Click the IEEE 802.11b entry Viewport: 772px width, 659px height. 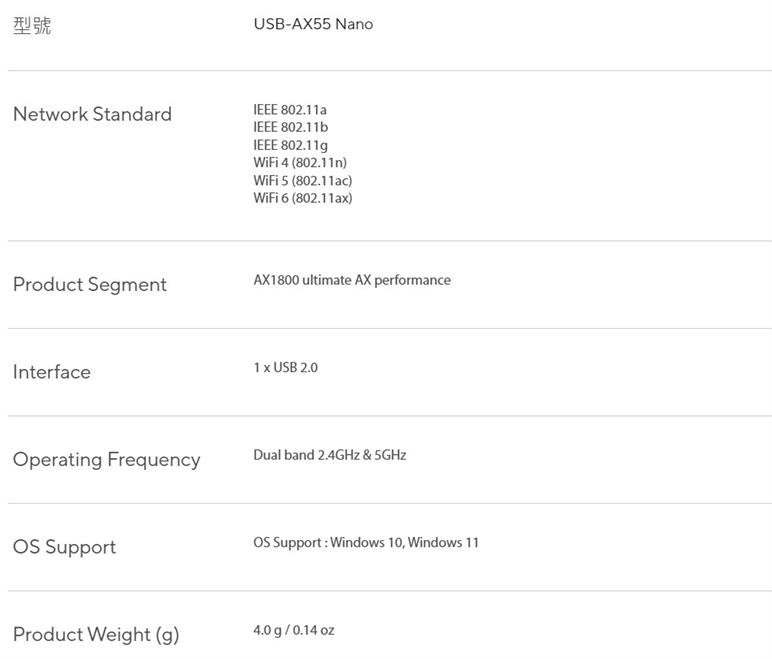point(291,127)
